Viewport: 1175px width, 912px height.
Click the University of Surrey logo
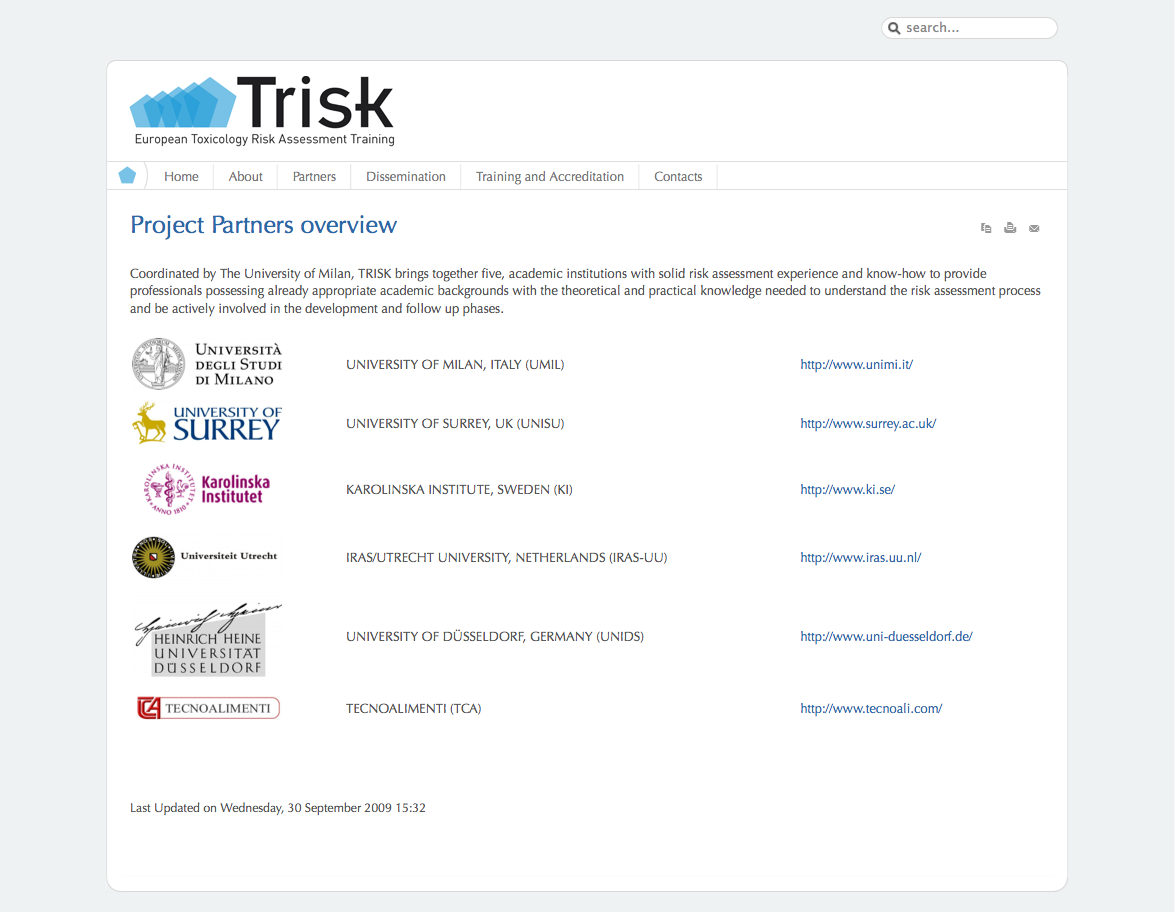(x=207, y=423)
